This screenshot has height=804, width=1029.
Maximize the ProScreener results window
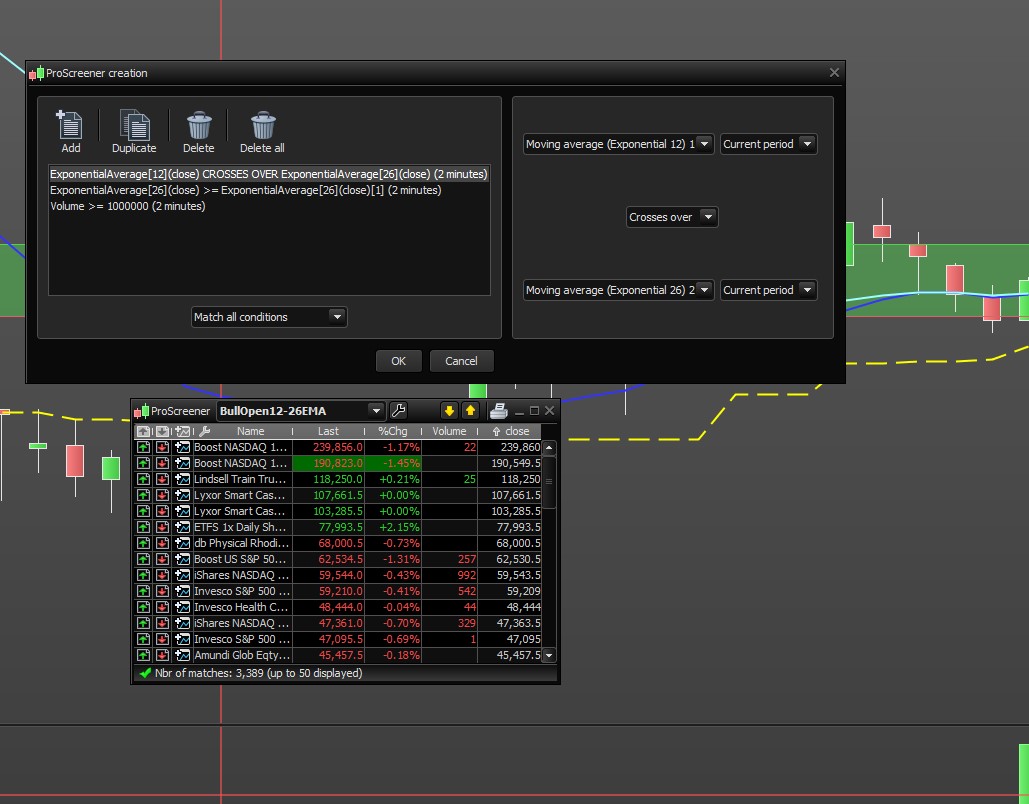point(534,411)
